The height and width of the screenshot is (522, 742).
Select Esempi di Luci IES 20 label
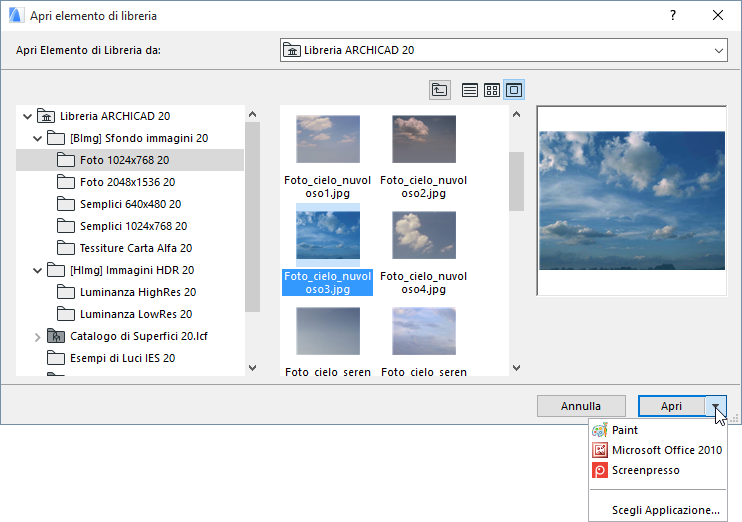123,358
